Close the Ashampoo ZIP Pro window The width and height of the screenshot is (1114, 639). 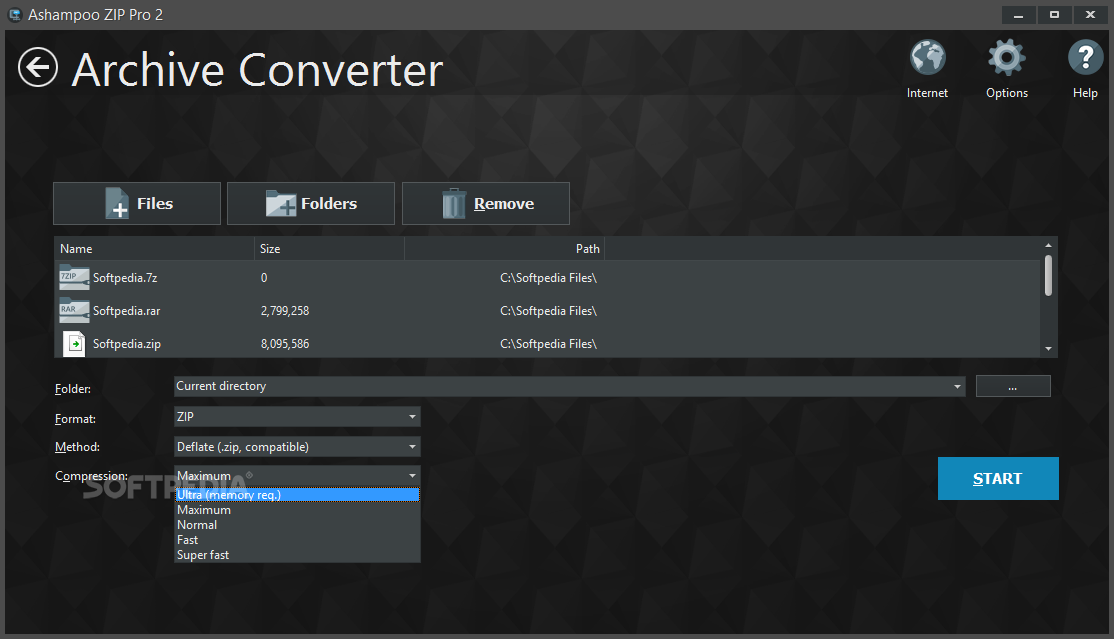click(1090, 14)
